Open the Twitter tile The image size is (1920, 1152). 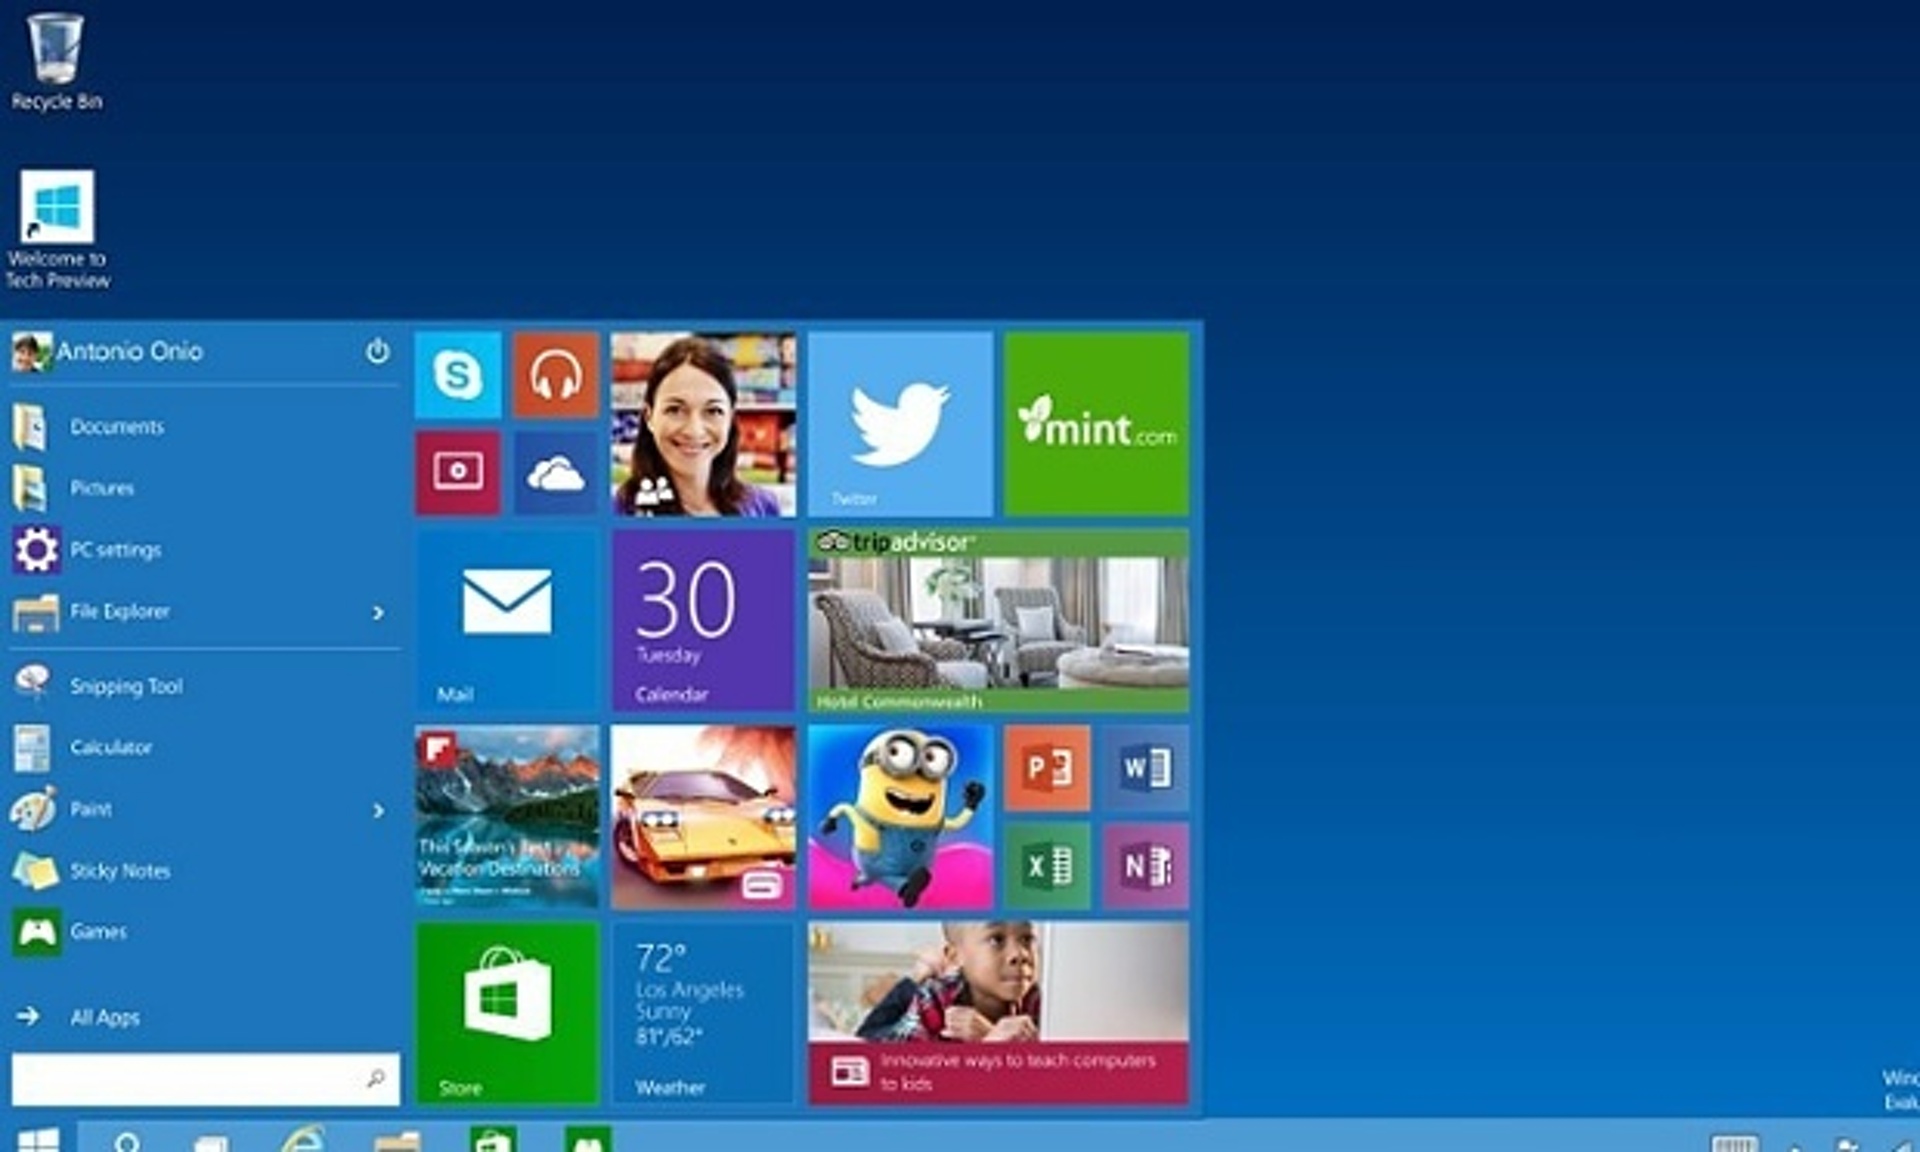click(x=900, y=424)
